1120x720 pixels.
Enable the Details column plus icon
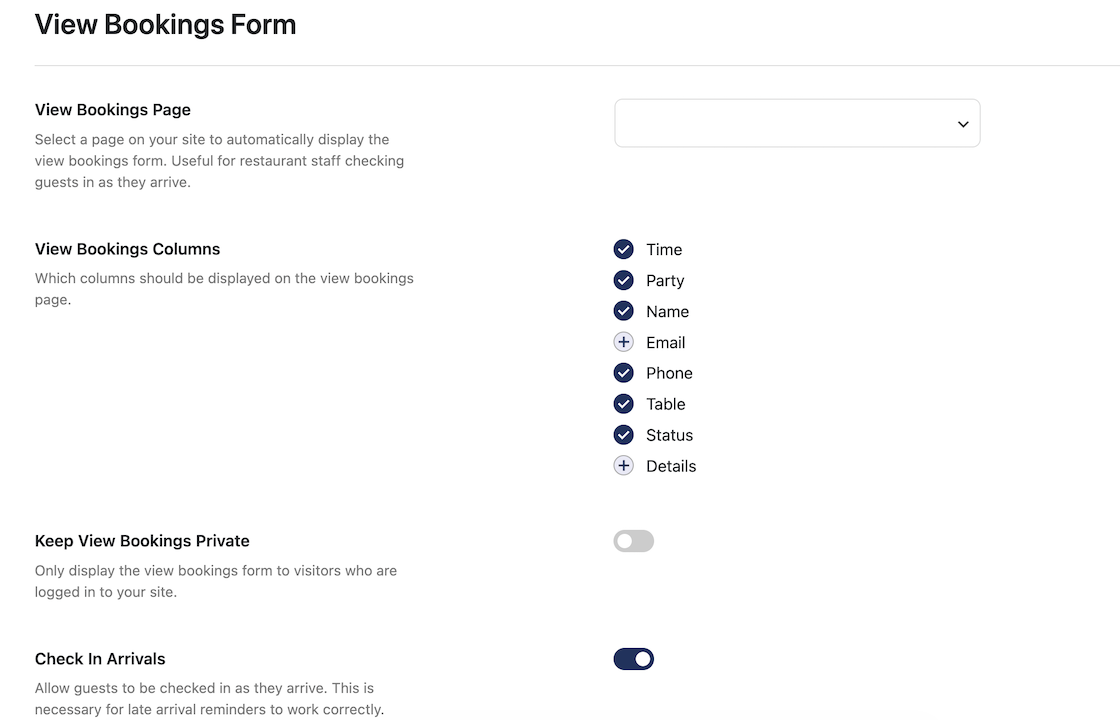(624, 466)
